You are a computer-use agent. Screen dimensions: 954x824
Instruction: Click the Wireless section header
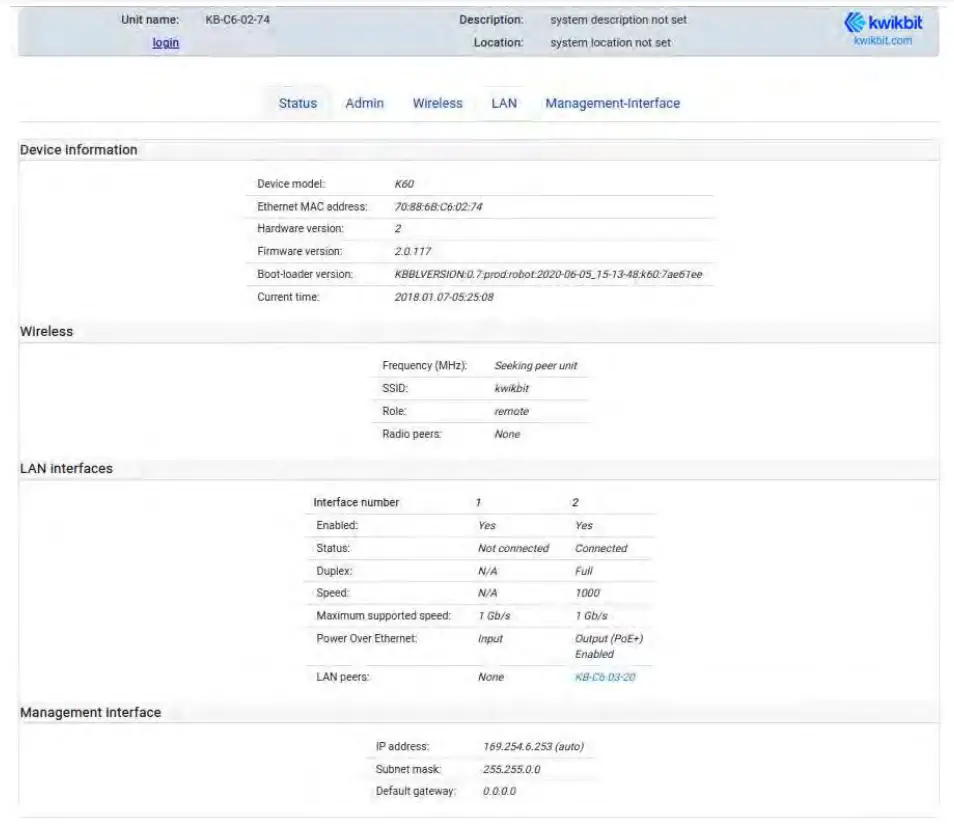click(47, 332)
